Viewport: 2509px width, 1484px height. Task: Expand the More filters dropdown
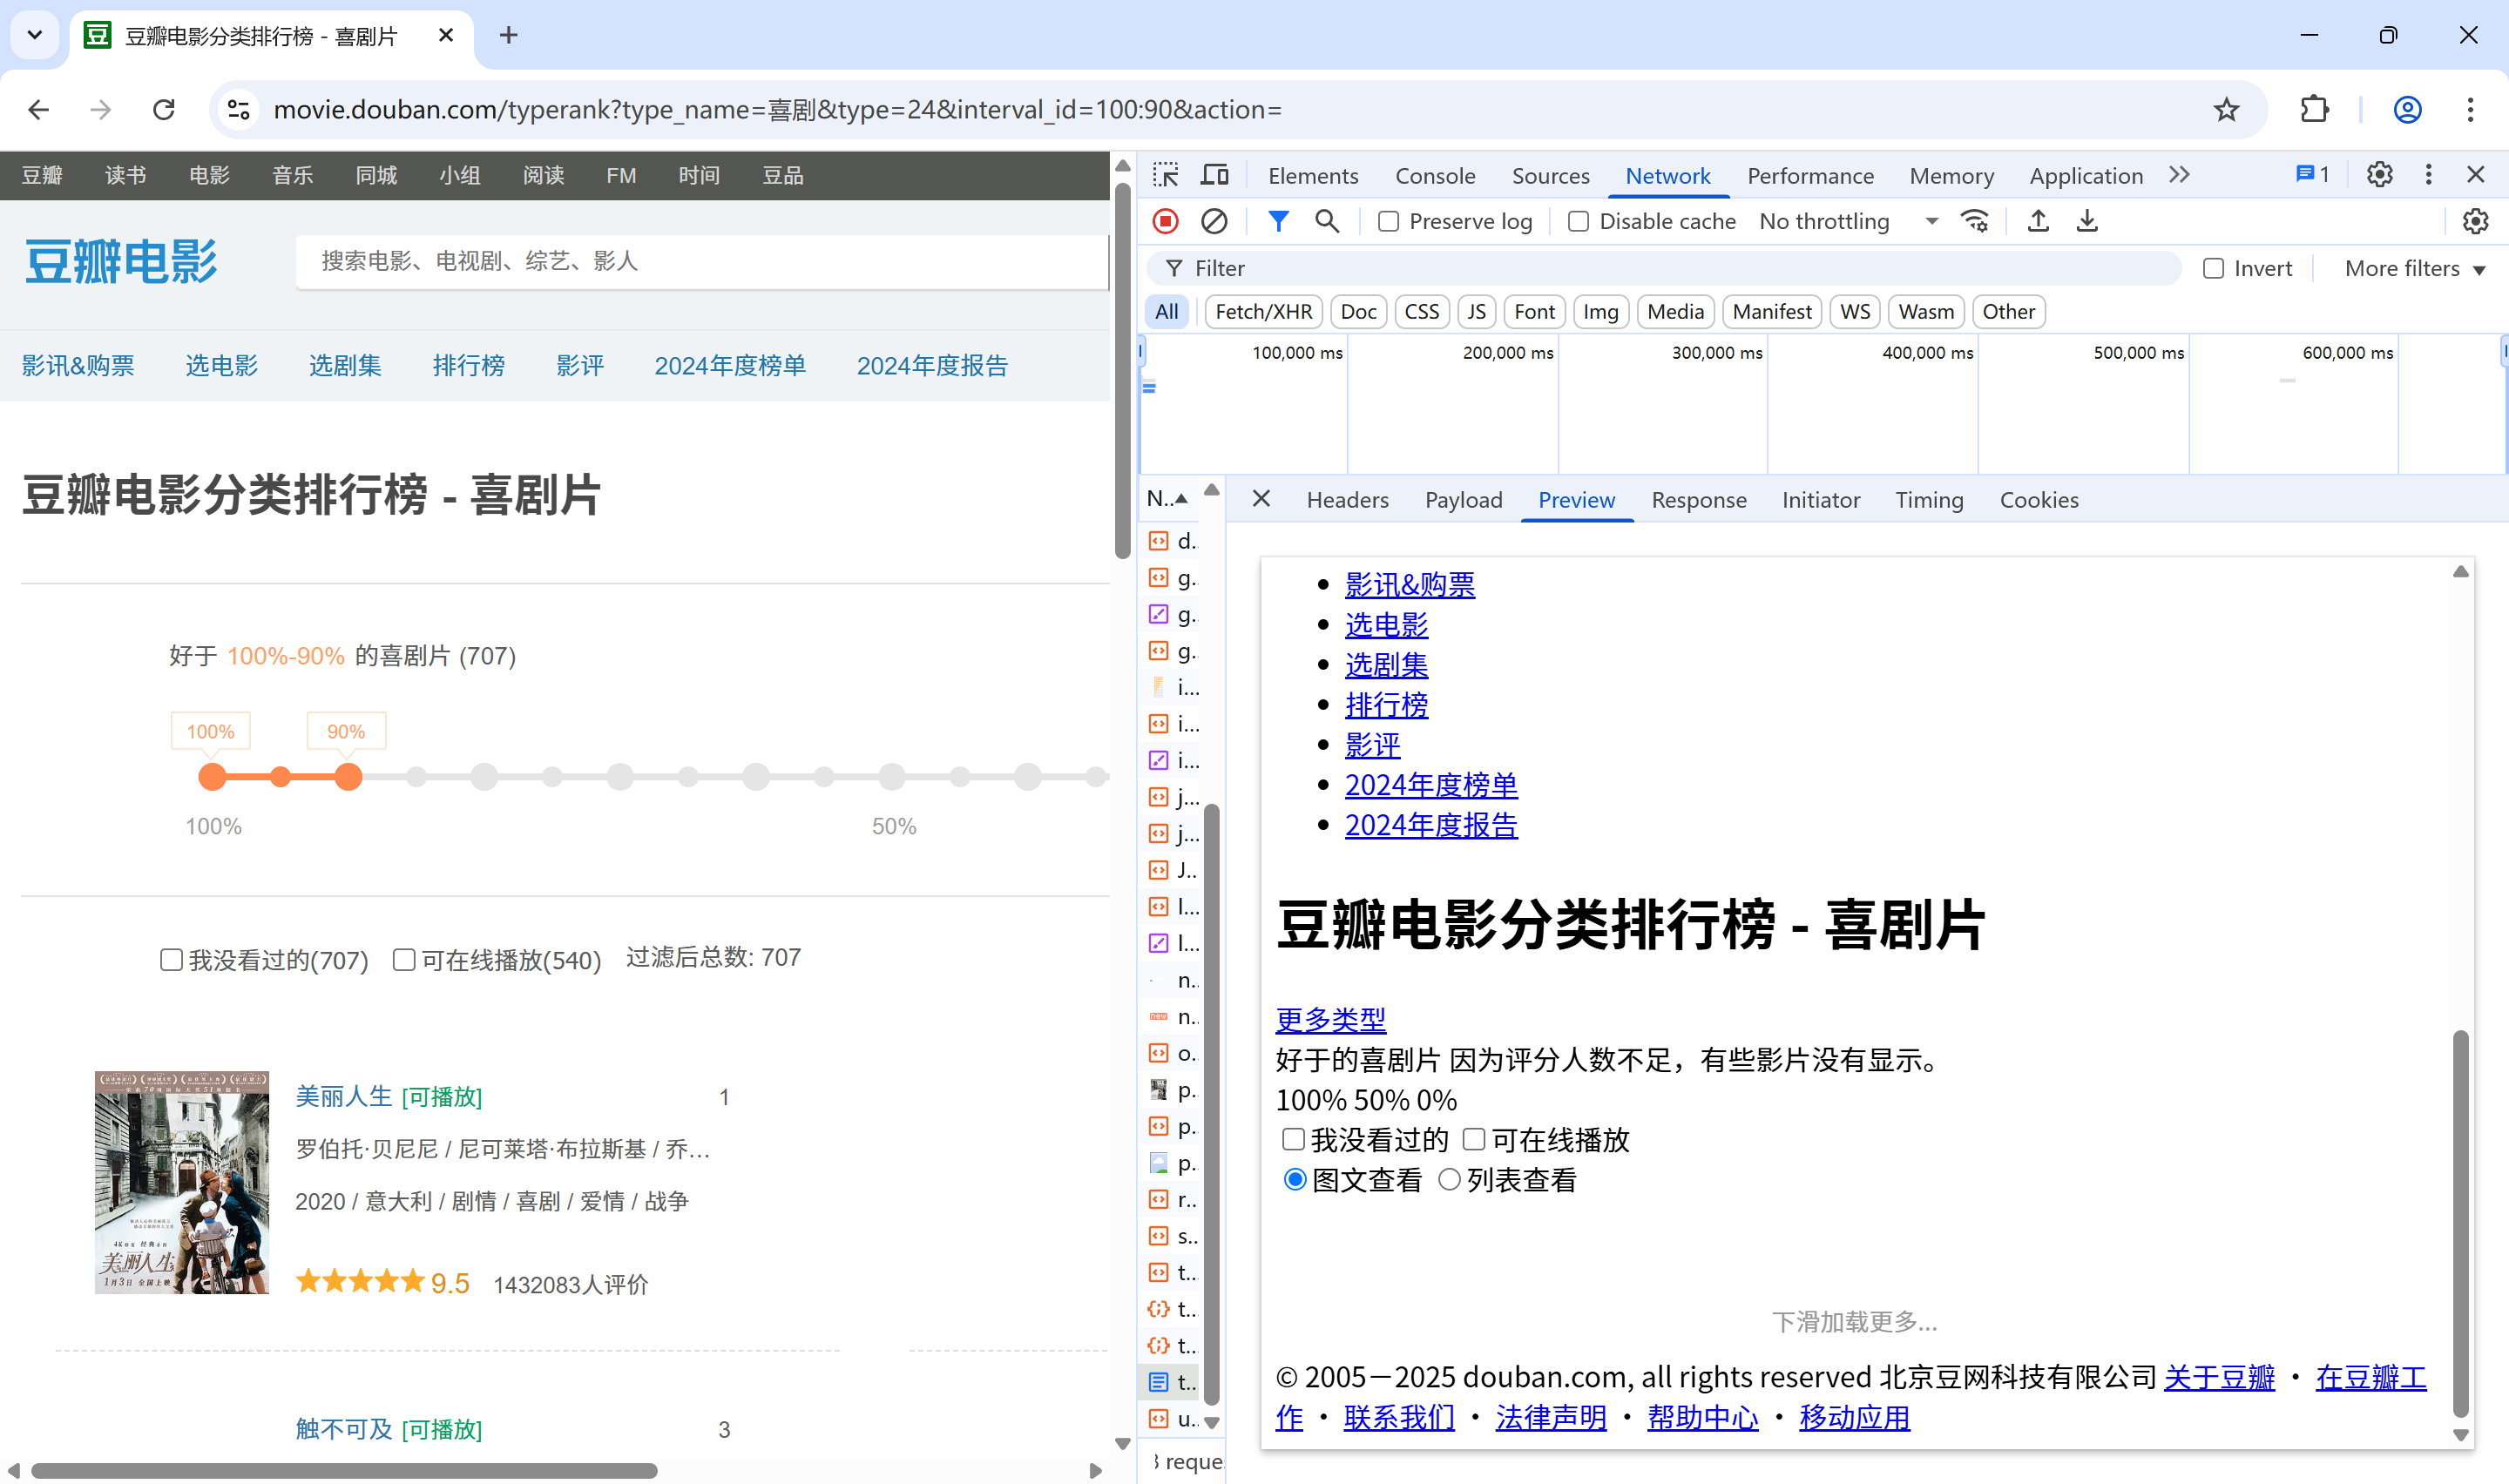(2414, 269)
